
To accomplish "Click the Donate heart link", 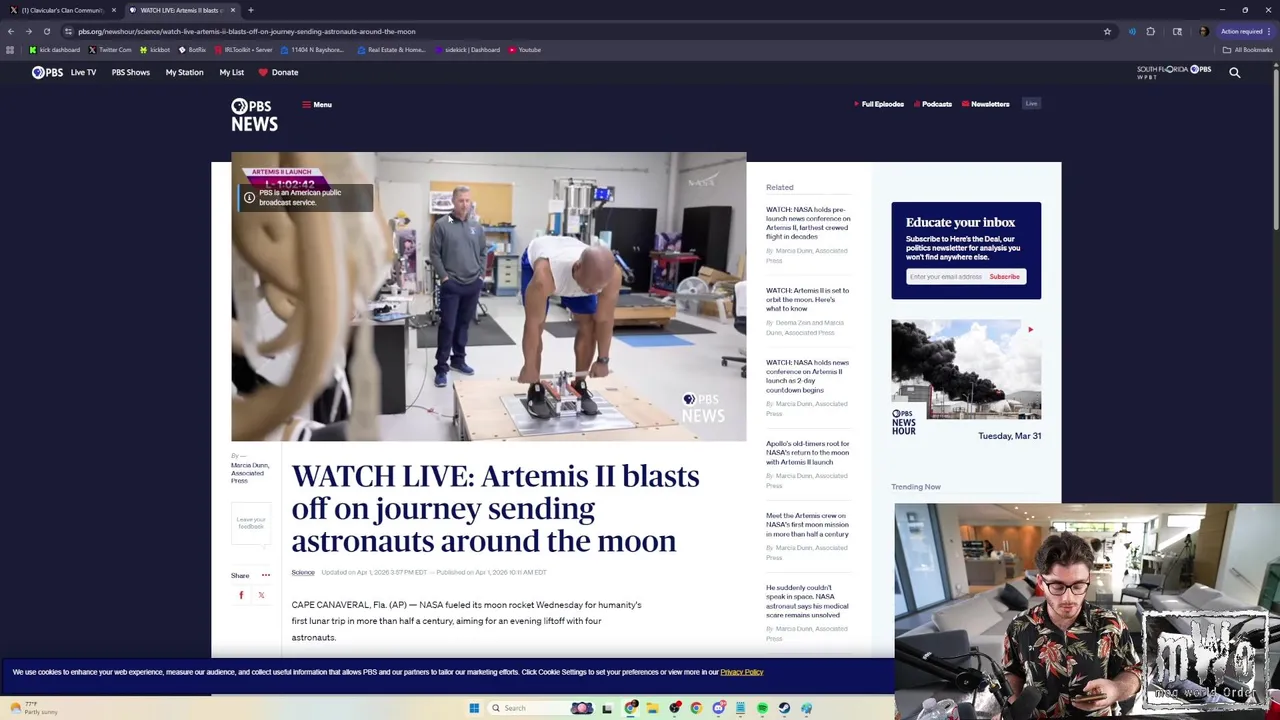I will click(278, 72).
